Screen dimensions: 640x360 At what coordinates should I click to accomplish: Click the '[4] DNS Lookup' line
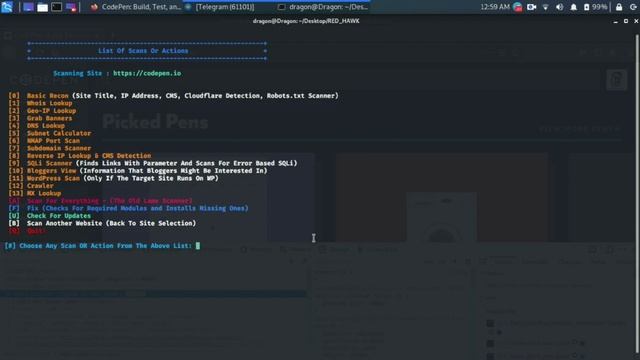[36, 126]
